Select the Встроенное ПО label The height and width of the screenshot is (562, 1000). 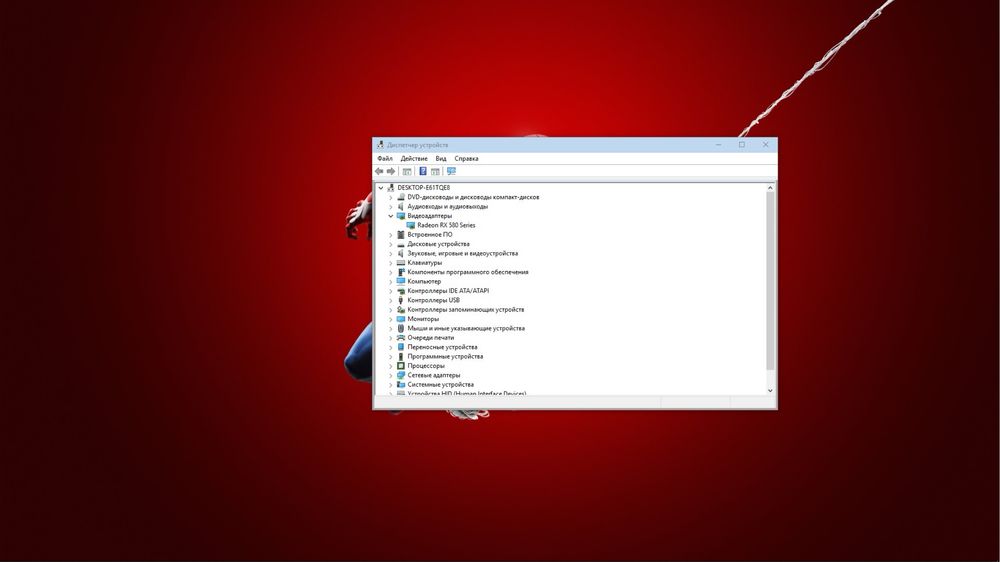tap(430, 235)
